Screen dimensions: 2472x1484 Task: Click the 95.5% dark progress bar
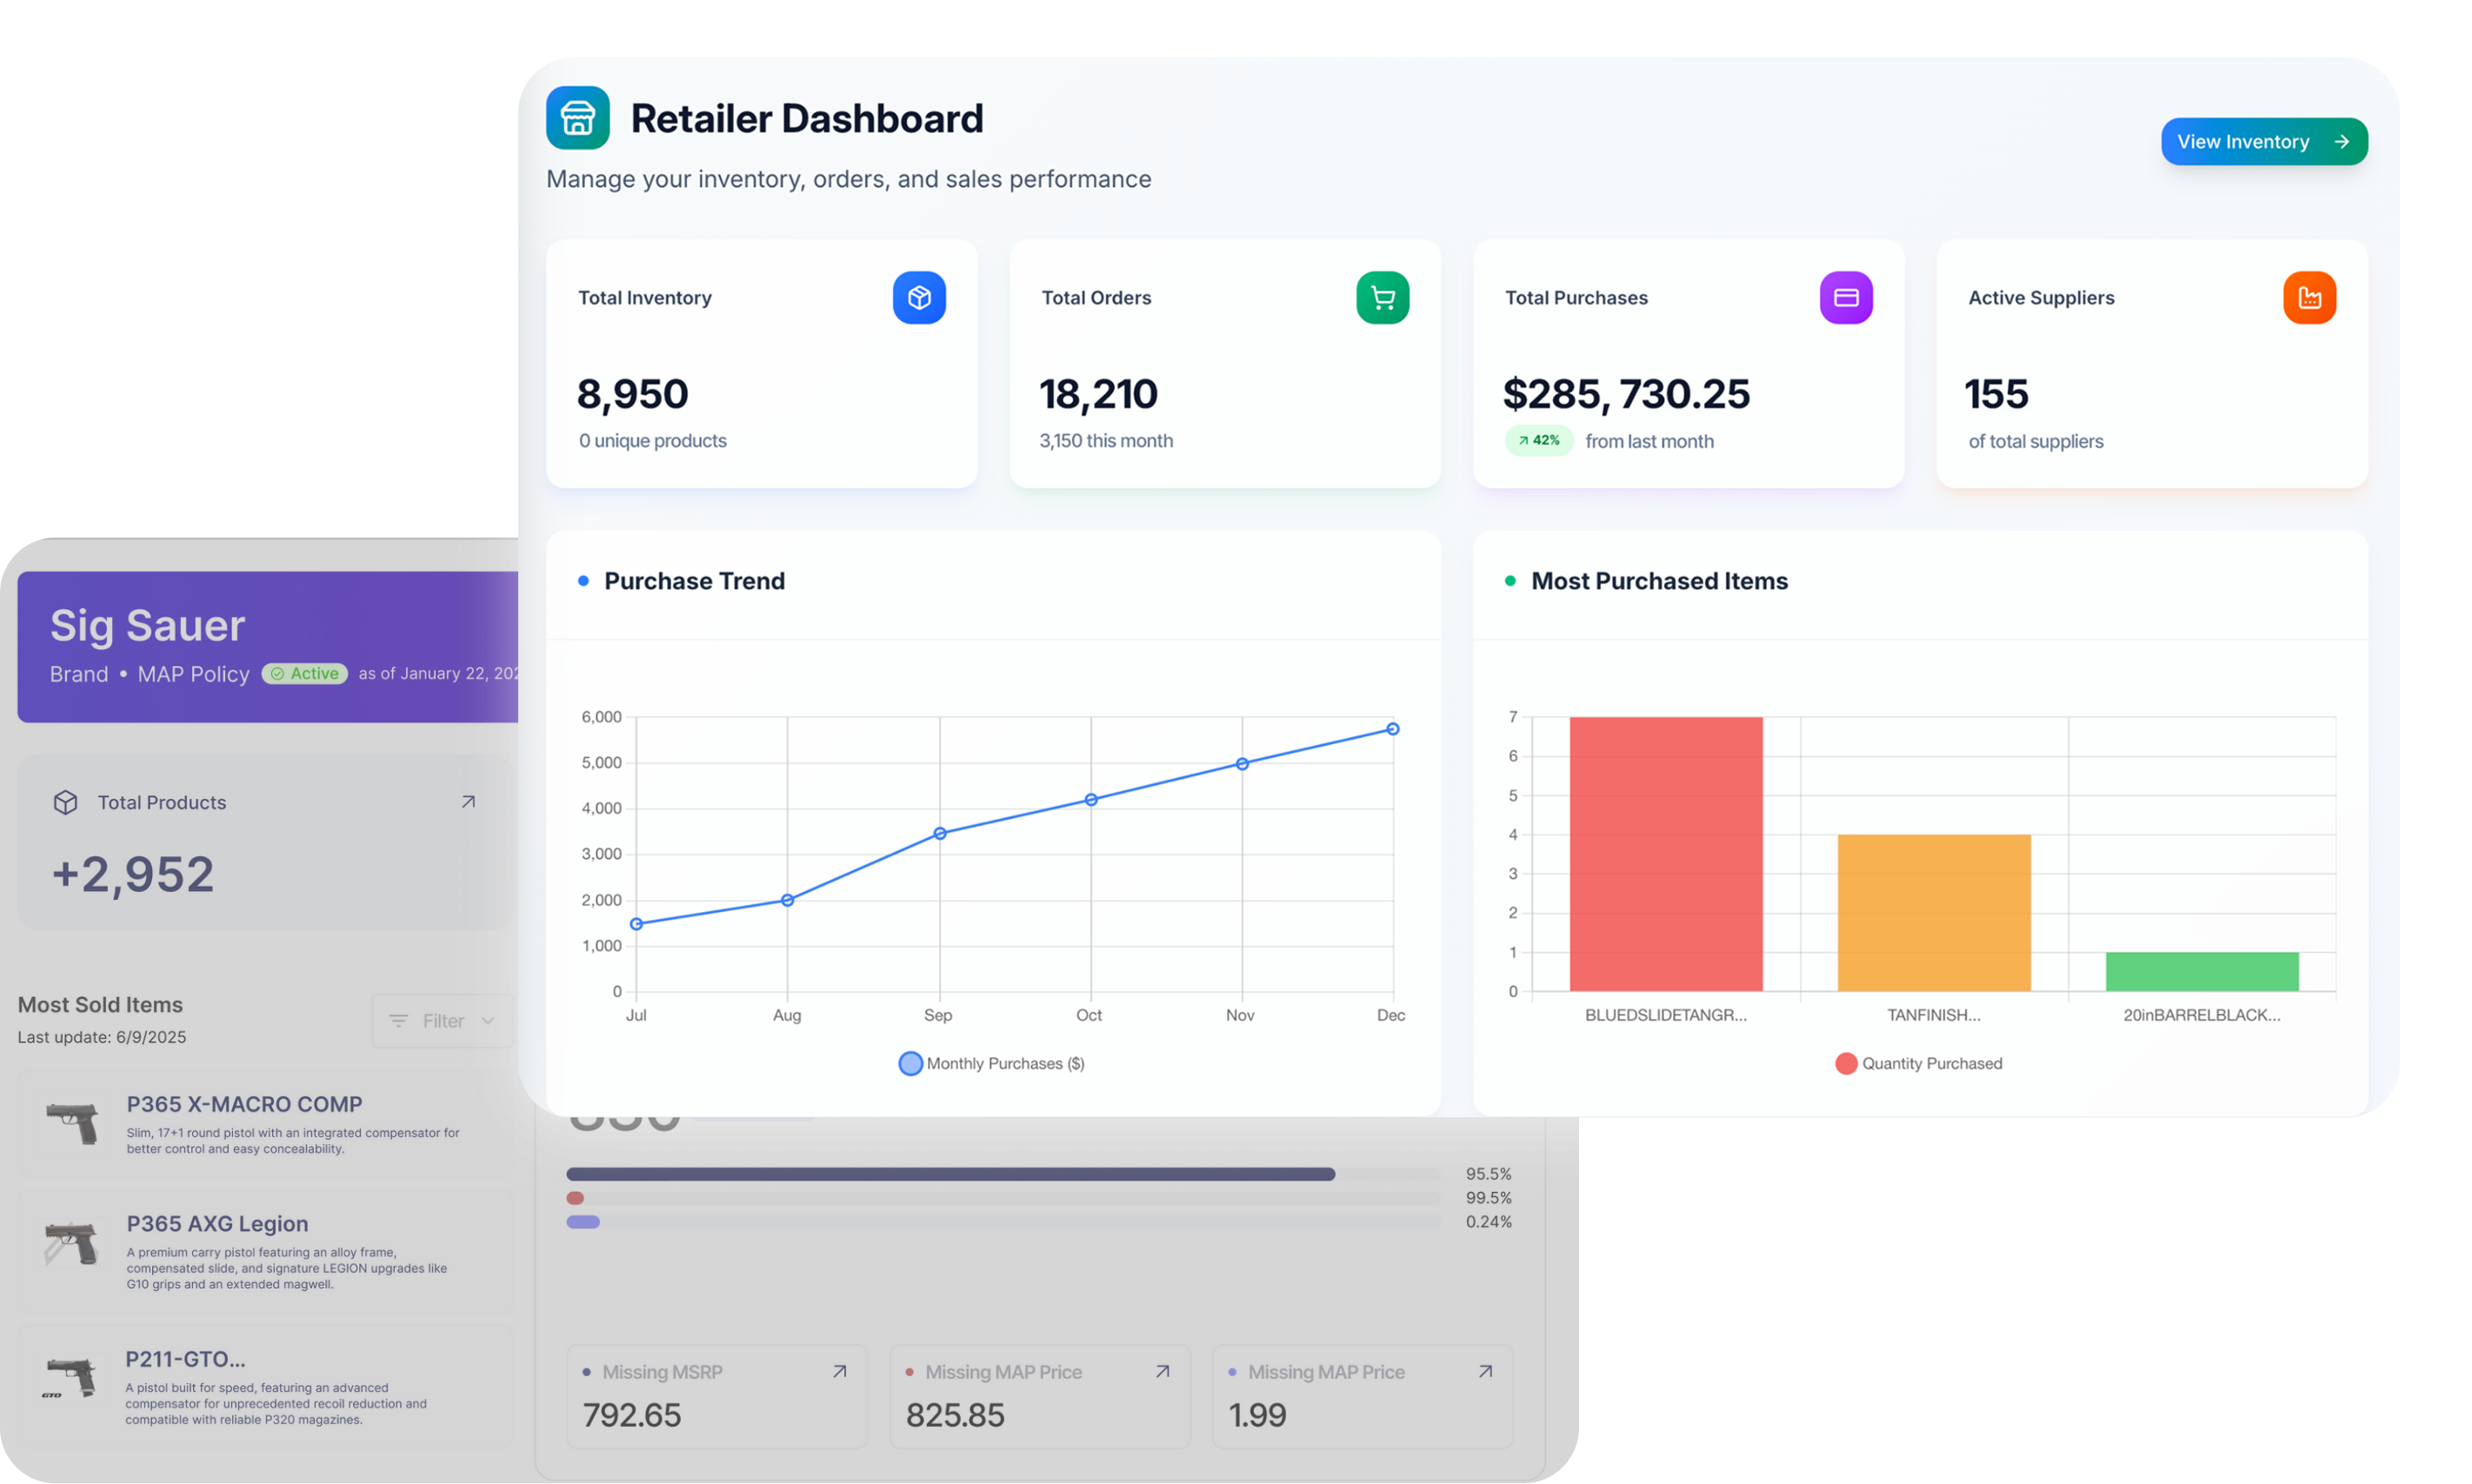950,1174
